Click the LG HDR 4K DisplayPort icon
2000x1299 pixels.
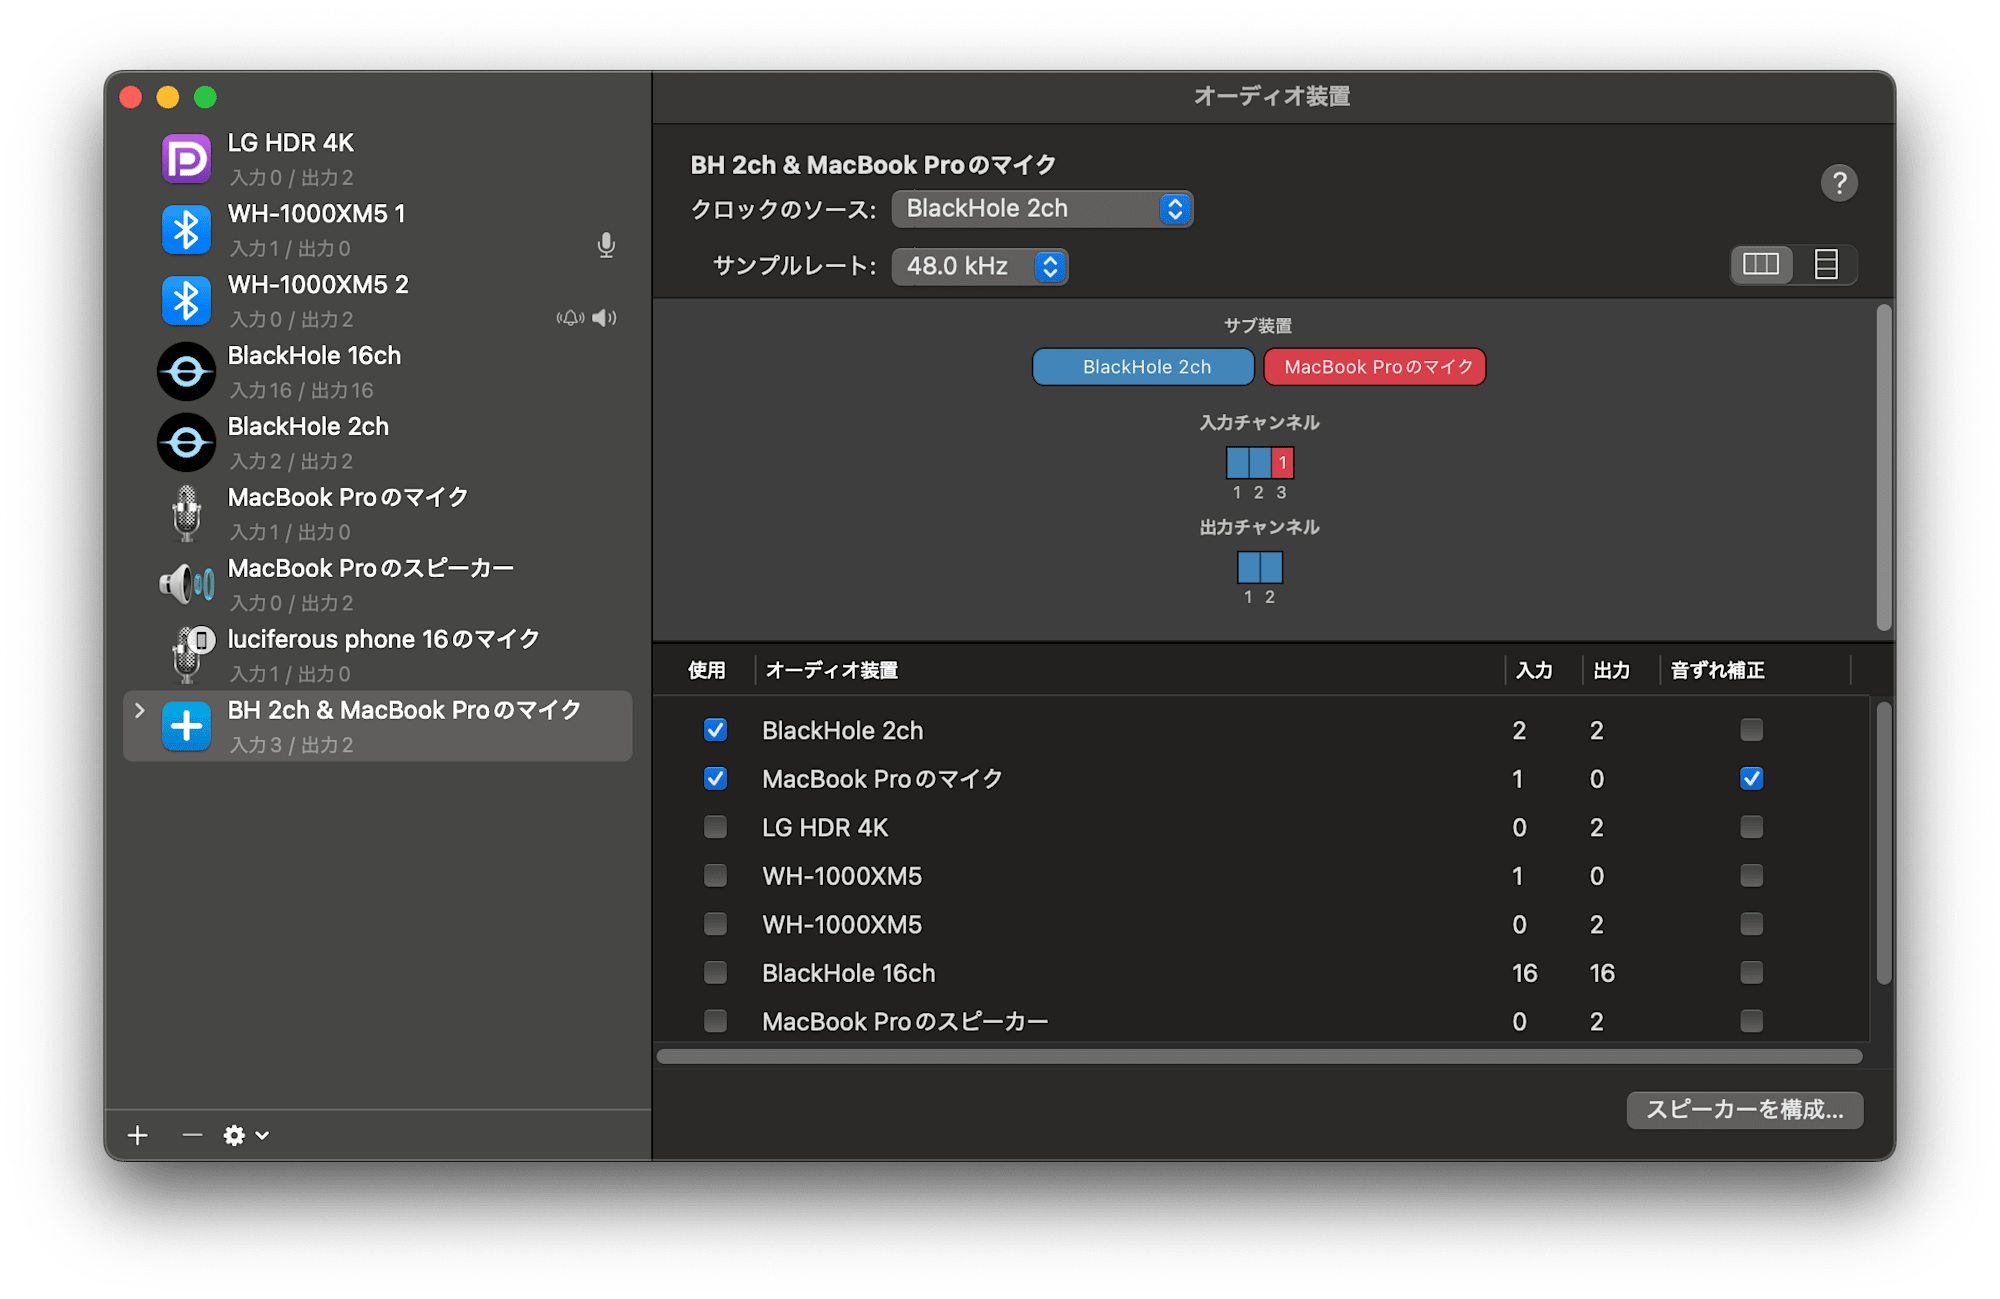point(187,159)
